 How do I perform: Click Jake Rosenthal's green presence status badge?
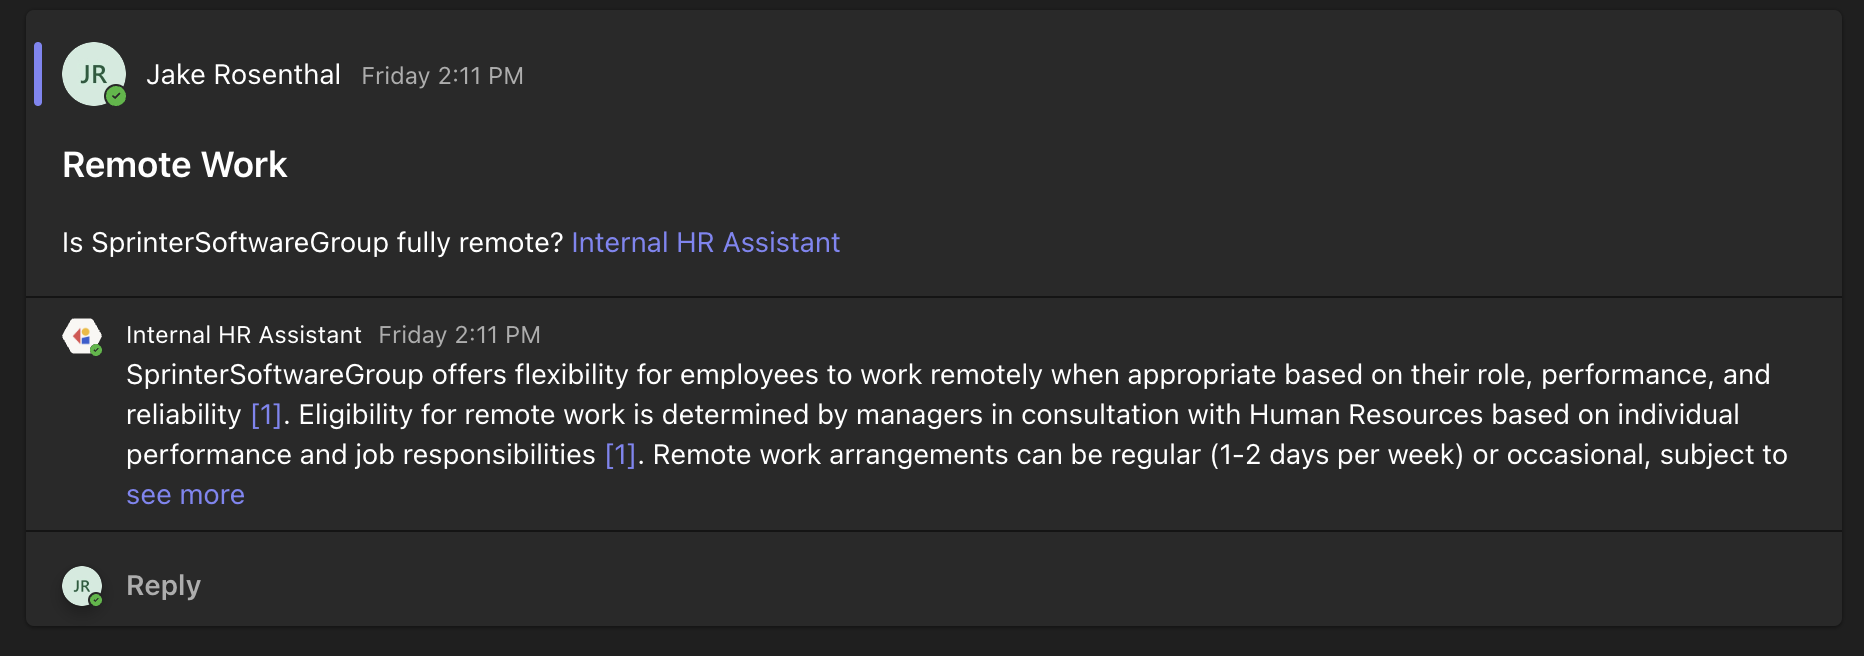pyautogui.click(x=117, y=97)
